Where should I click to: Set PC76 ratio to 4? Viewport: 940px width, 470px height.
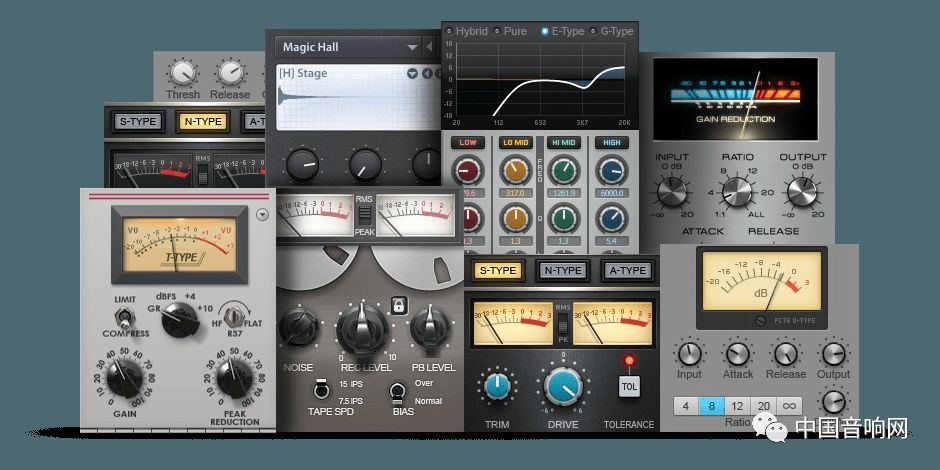[686, 406]
